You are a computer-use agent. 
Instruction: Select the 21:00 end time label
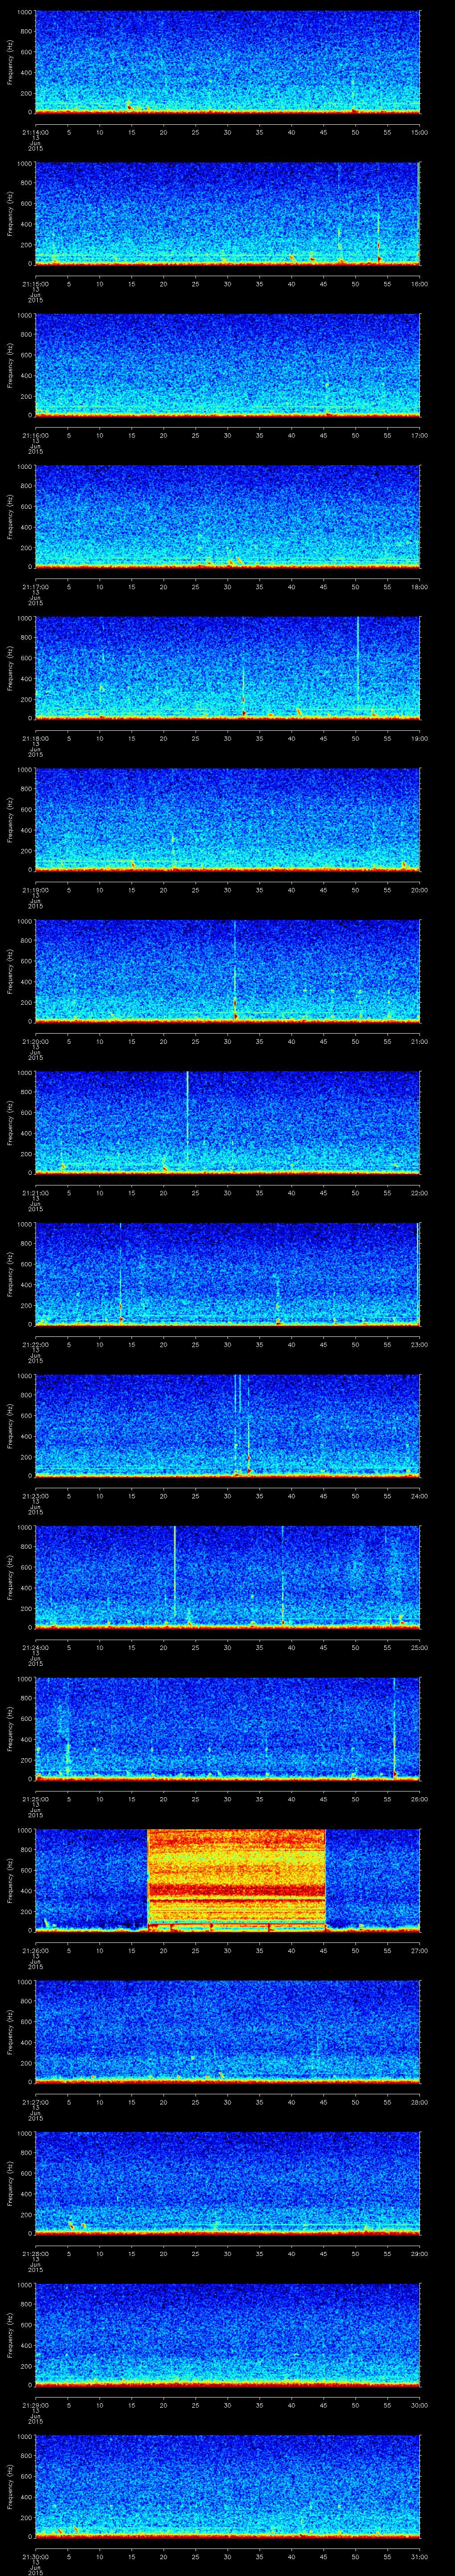(x=419, y=1041)
